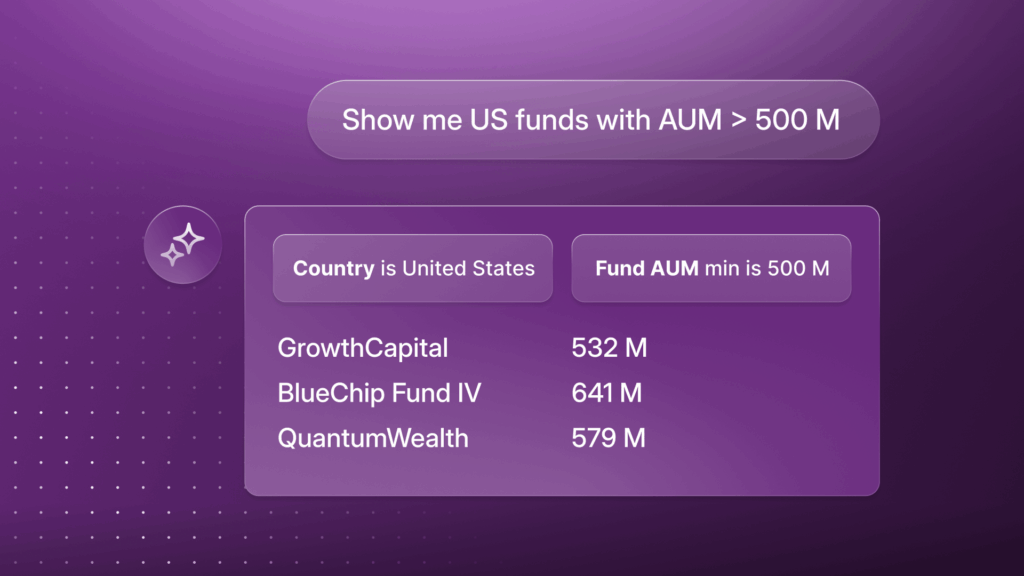Open the QuantumWealth fund result

372,437
